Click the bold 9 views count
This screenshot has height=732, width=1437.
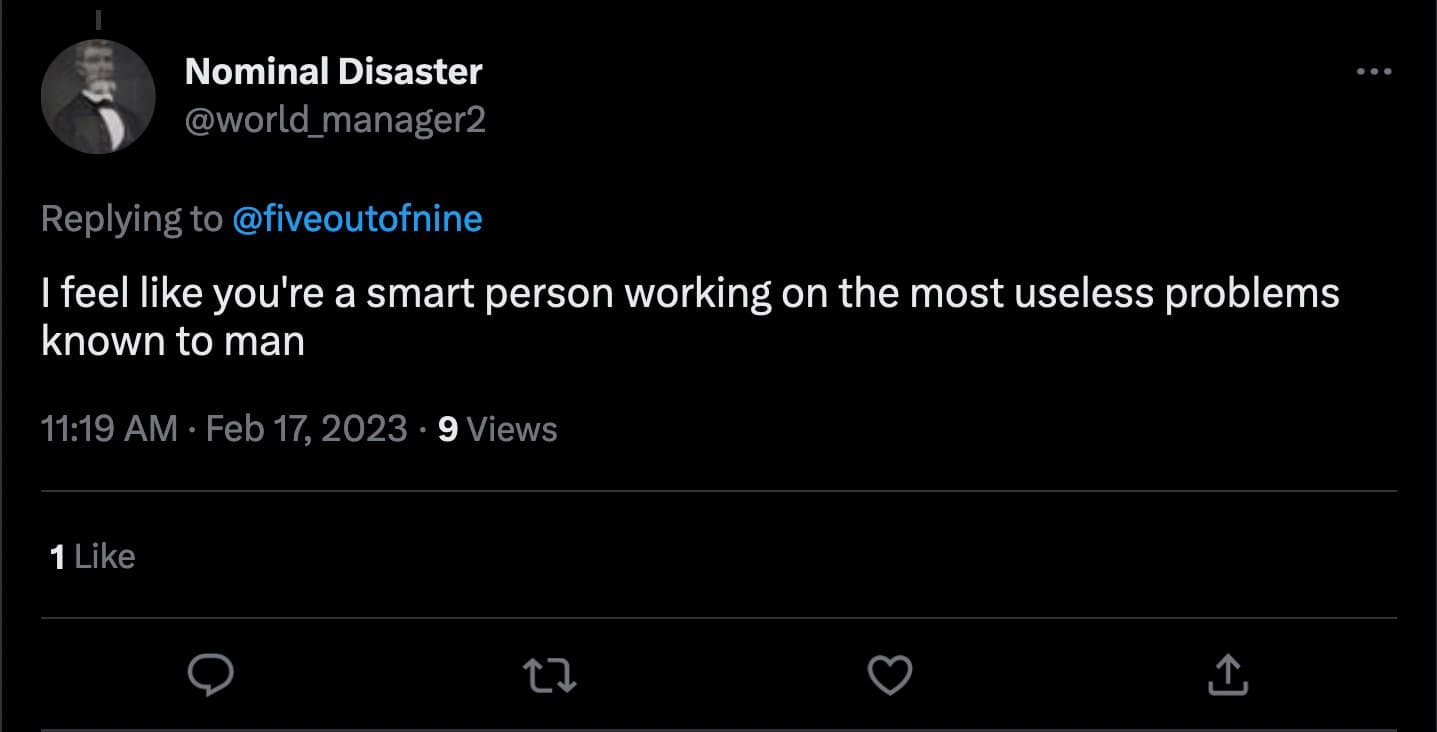[448, 429]
